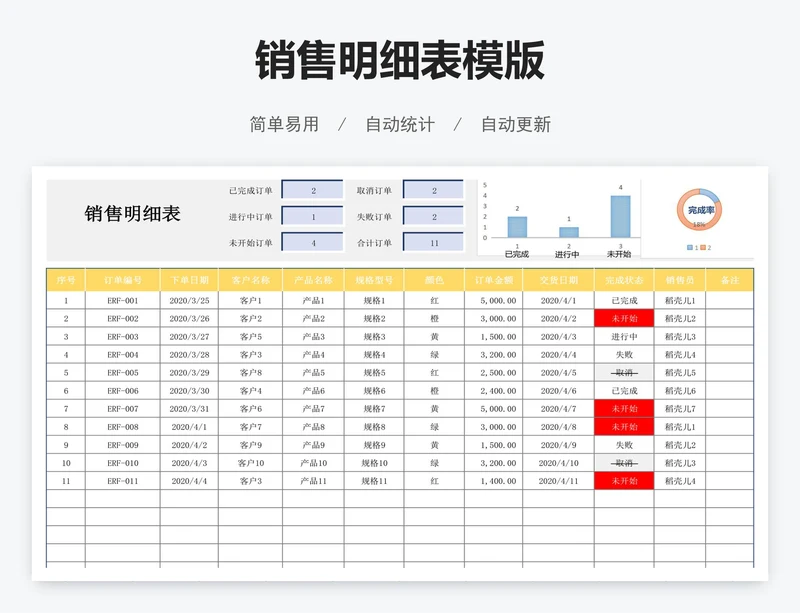Click the 1,400.00 amount cell

click(x=493, y=481)
